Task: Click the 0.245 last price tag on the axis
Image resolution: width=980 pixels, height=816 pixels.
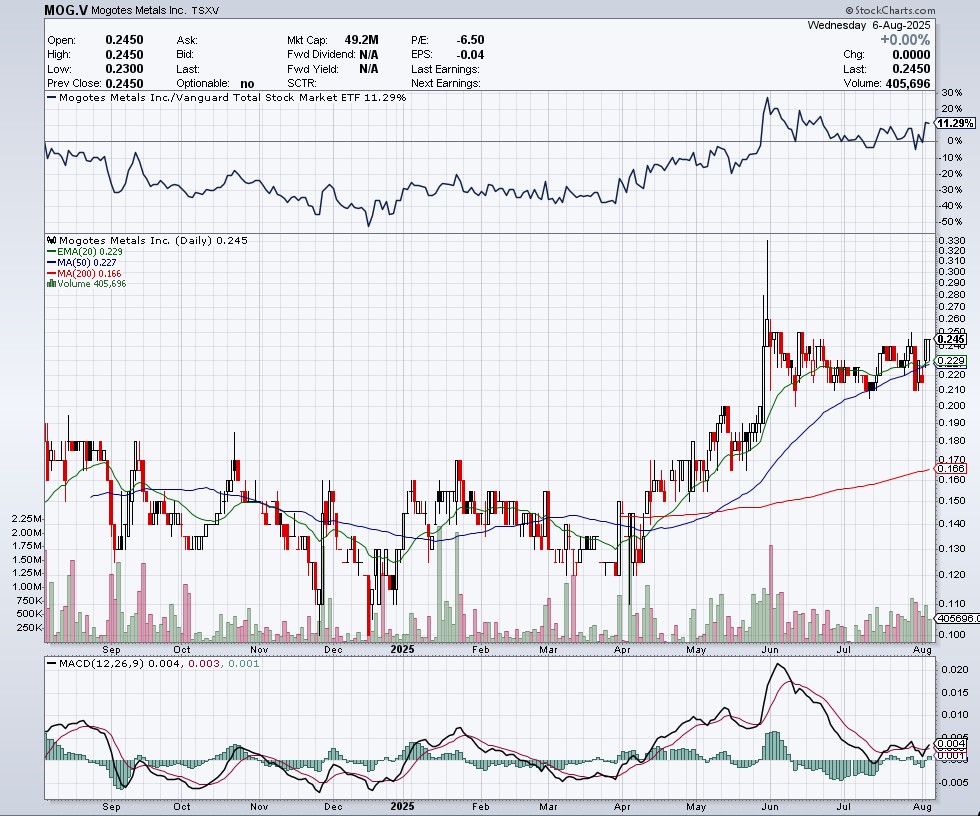Action: tap(952, 339)
